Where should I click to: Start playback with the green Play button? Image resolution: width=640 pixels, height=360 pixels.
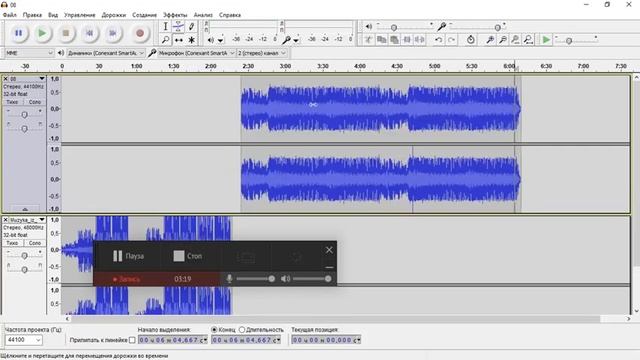tap(42, 33)
